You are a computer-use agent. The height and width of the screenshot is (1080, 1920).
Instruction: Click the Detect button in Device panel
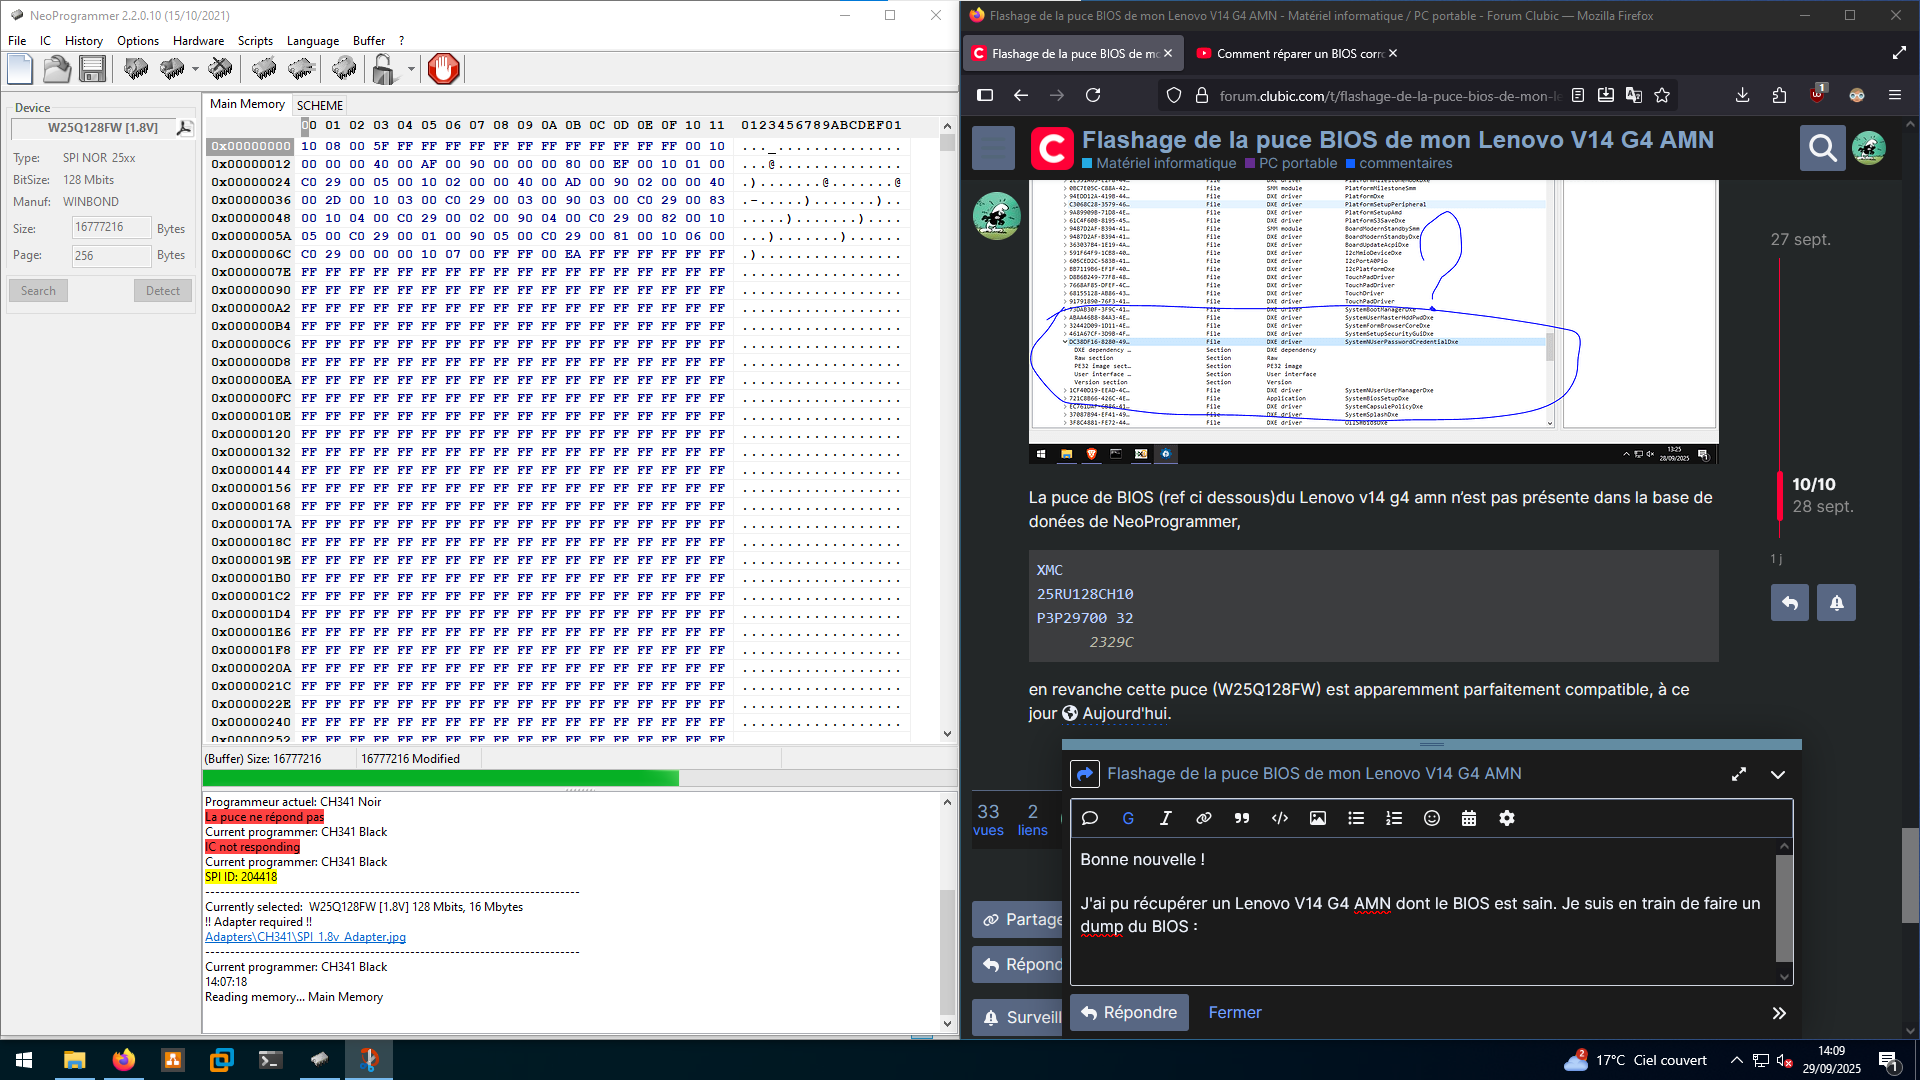tap(163, 291)
